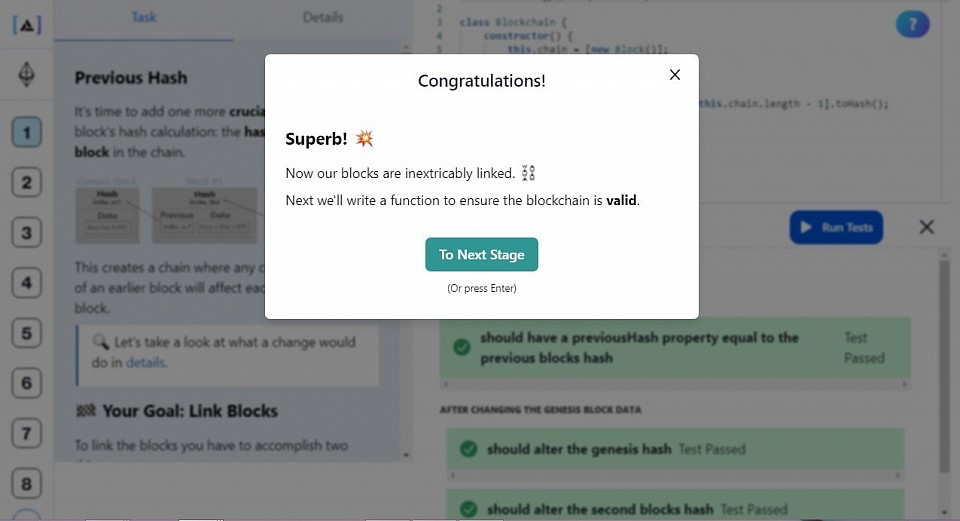The height and width of the screenshot is (521, 960).
Task: Open the blue help question mark icon
Action: coord(912,24)
